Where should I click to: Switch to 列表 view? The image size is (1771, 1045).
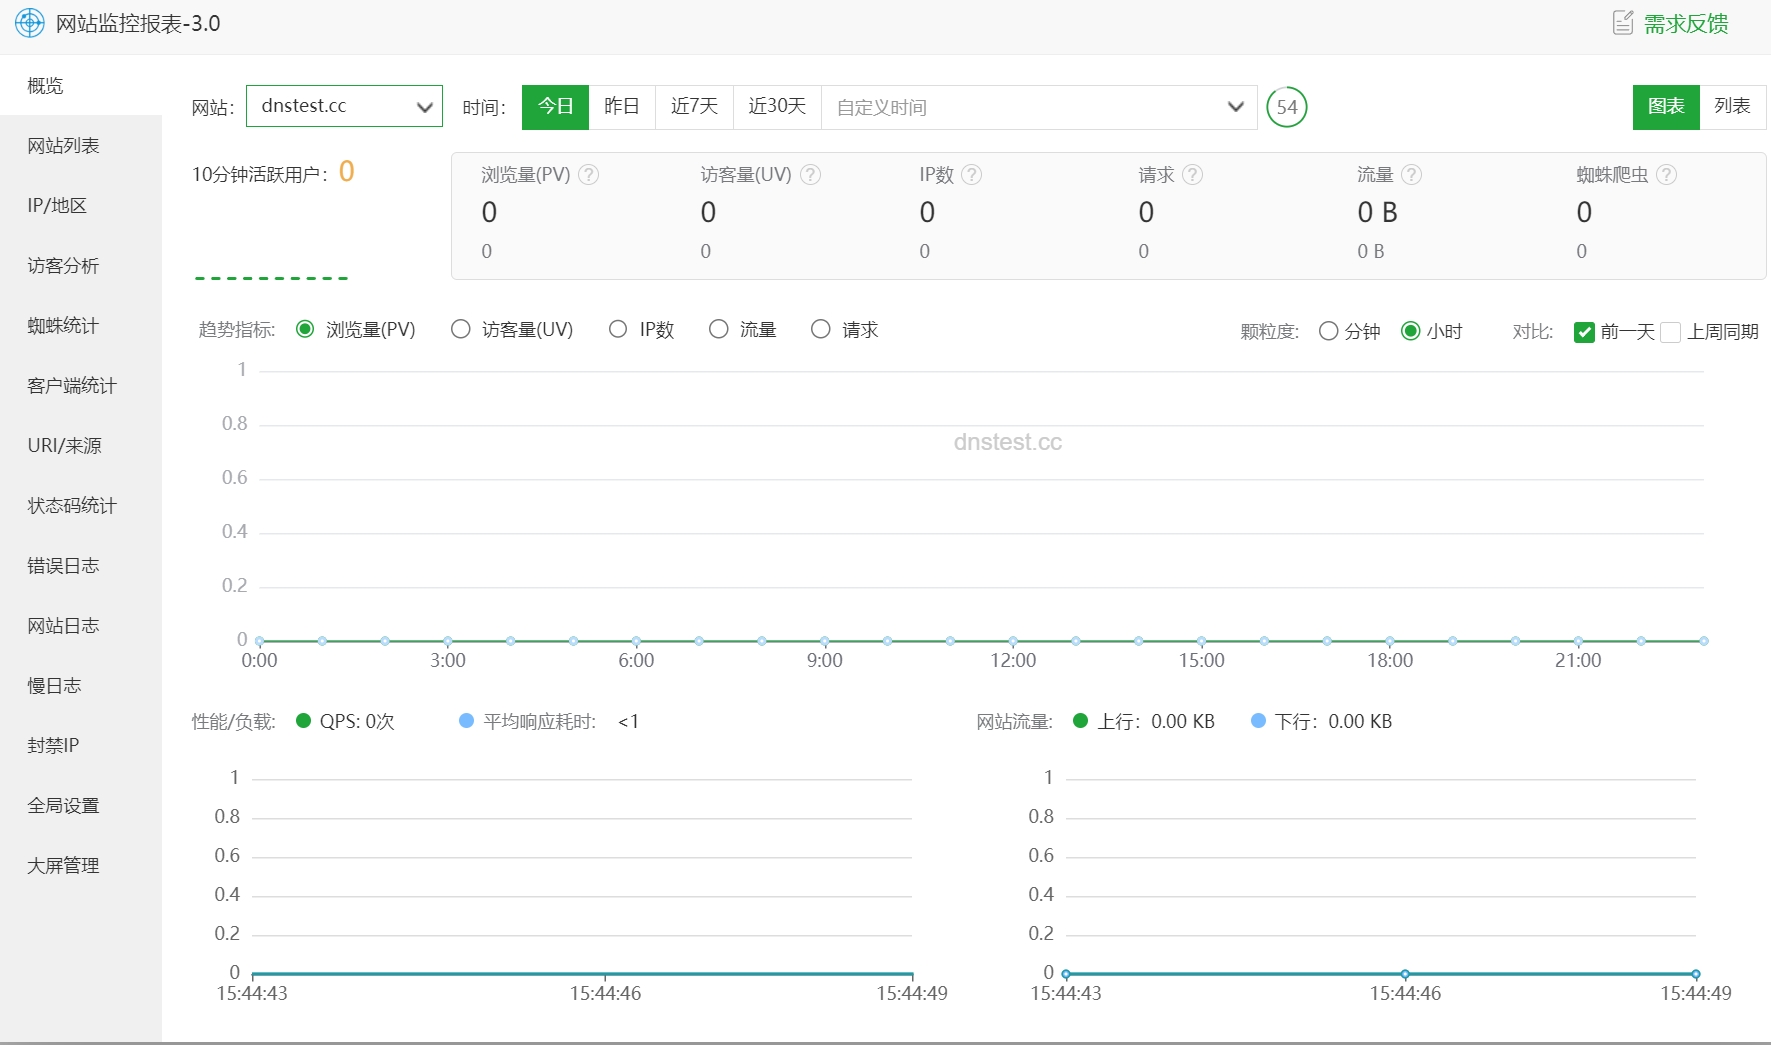(1732, 106)
